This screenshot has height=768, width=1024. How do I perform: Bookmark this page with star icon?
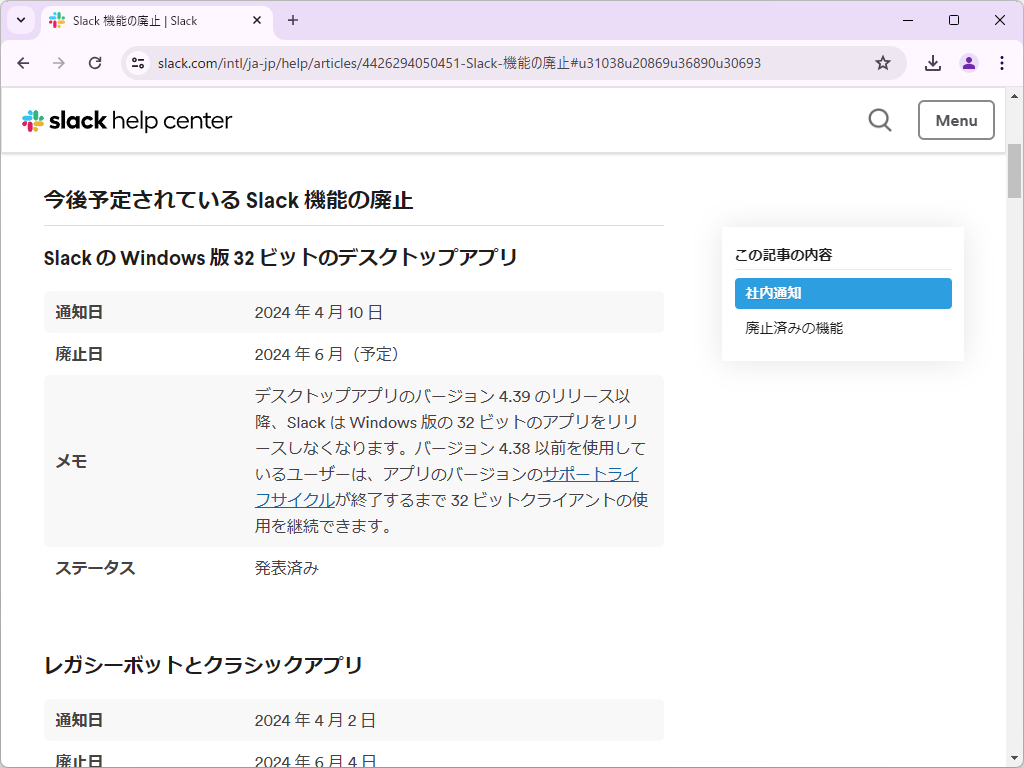coord(883,63)
